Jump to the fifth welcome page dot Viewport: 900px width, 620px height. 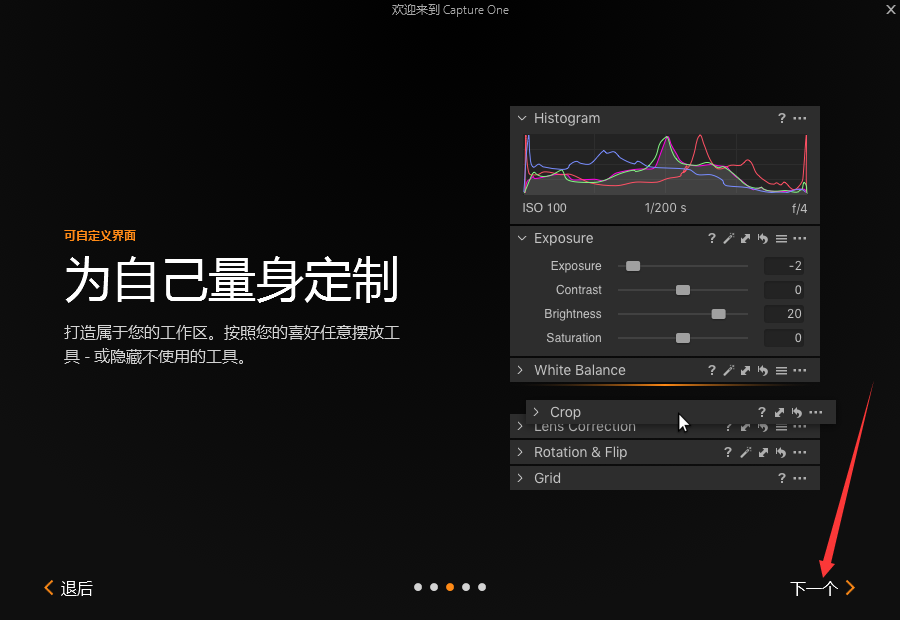[482, 587]
